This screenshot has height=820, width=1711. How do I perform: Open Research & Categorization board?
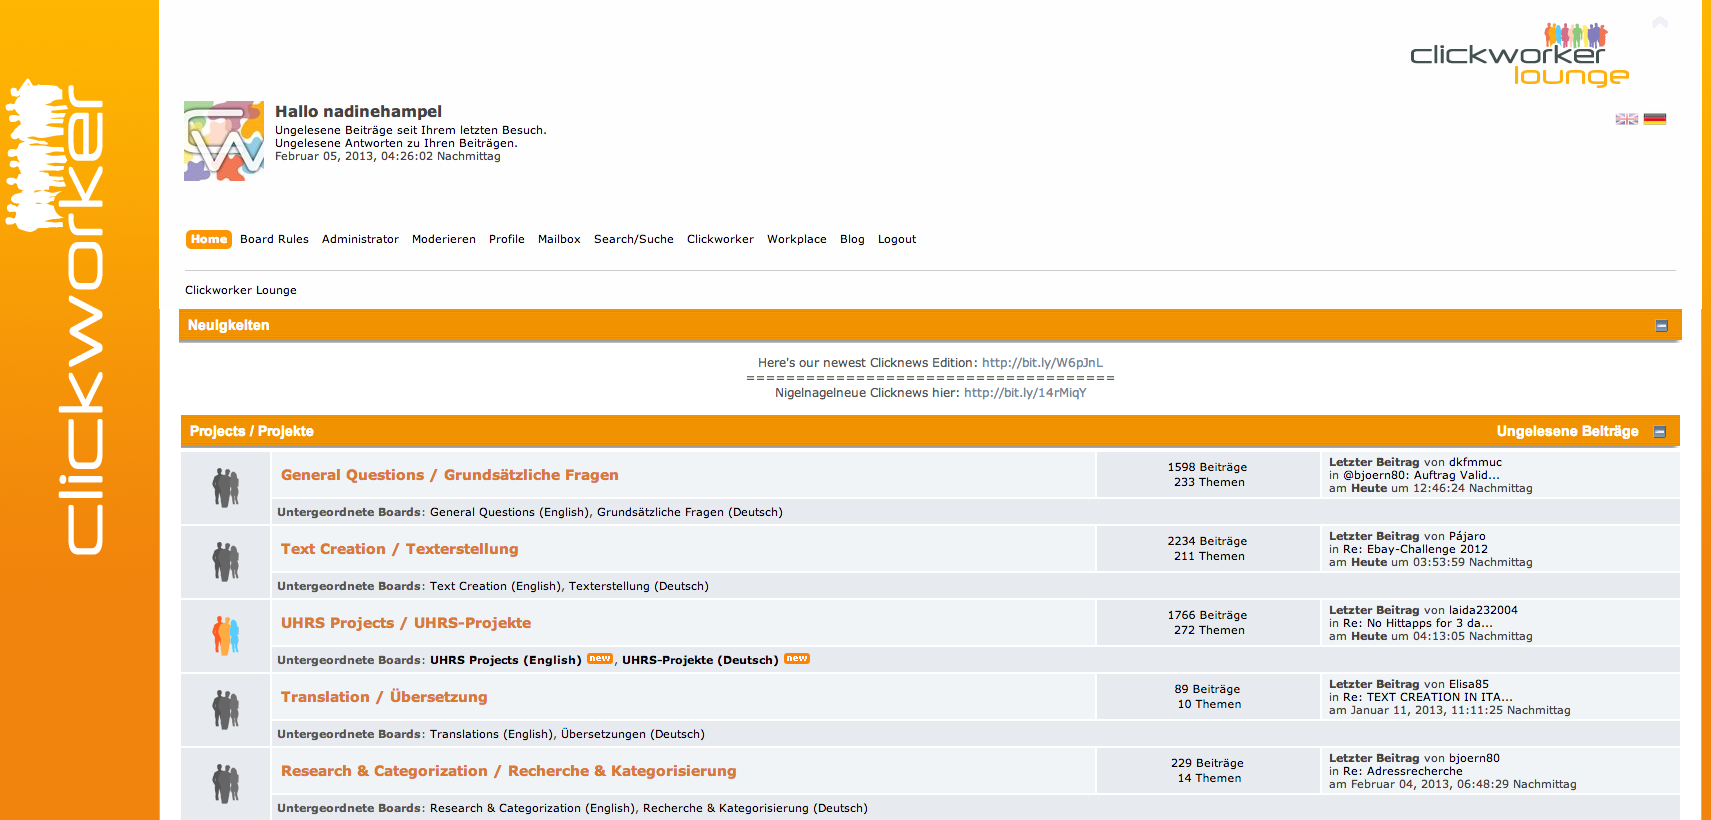pyautogui.click(x=509, y=771)
